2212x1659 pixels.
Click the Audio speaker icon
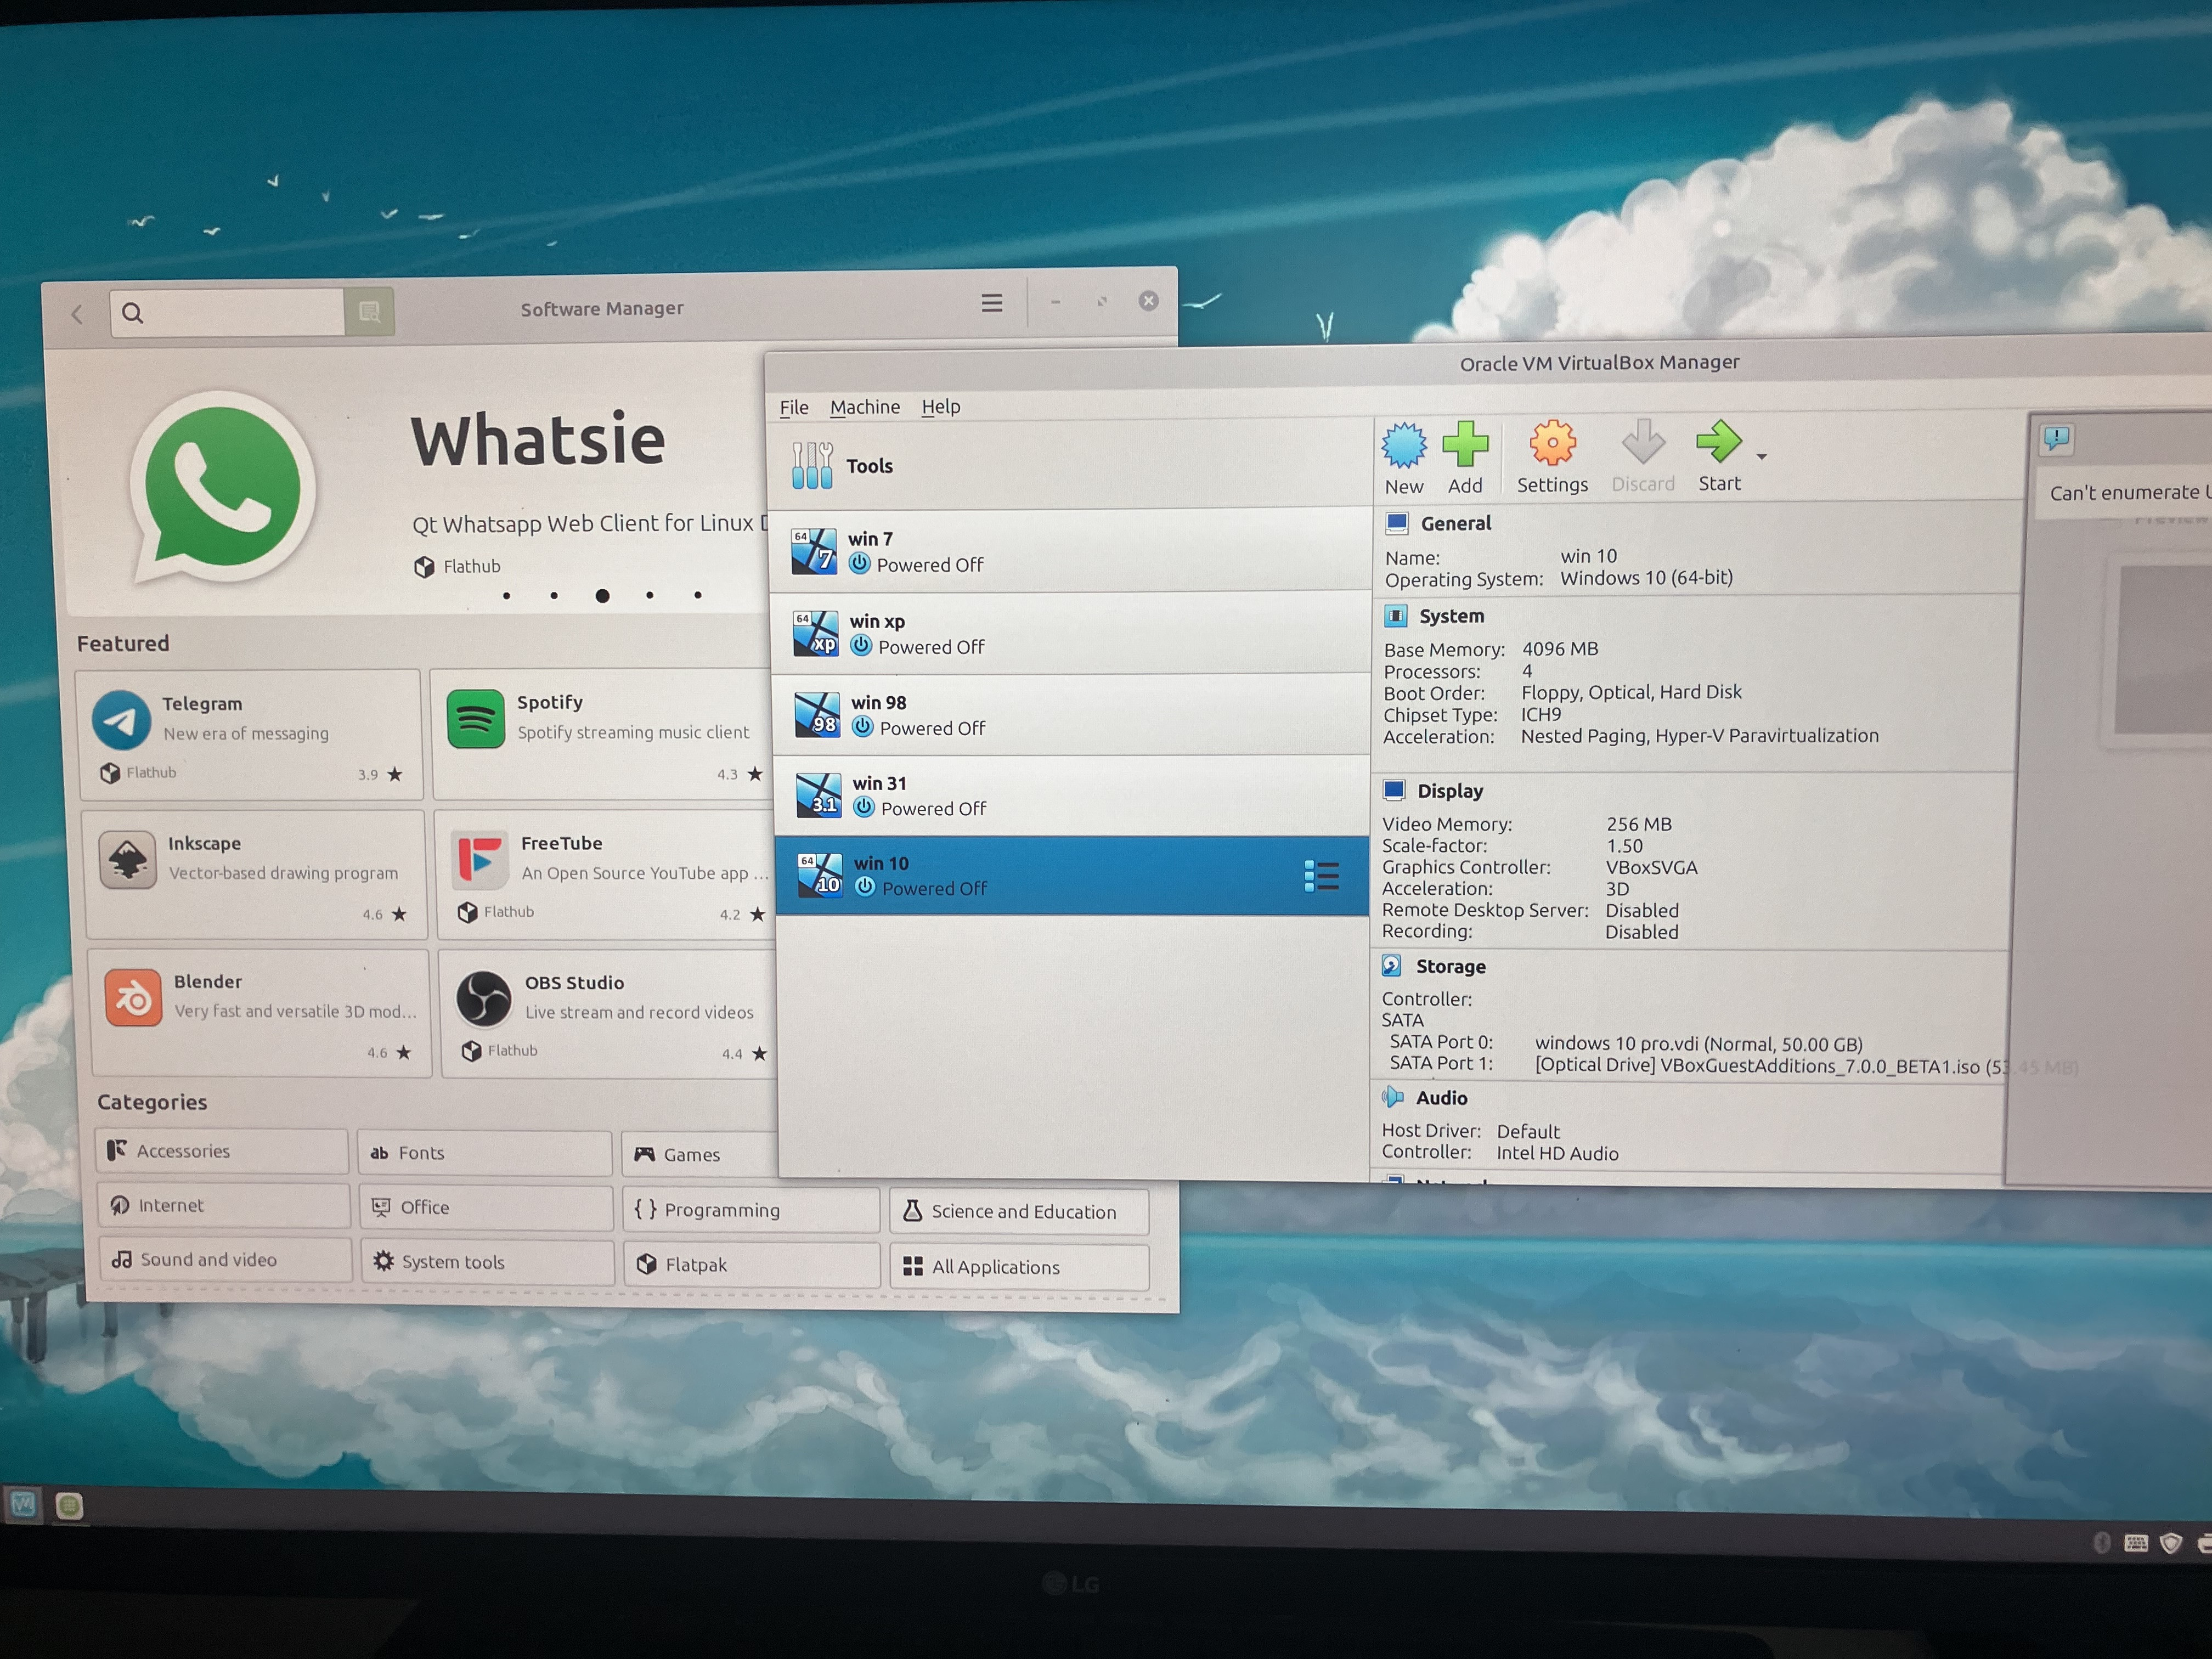1392,1097
